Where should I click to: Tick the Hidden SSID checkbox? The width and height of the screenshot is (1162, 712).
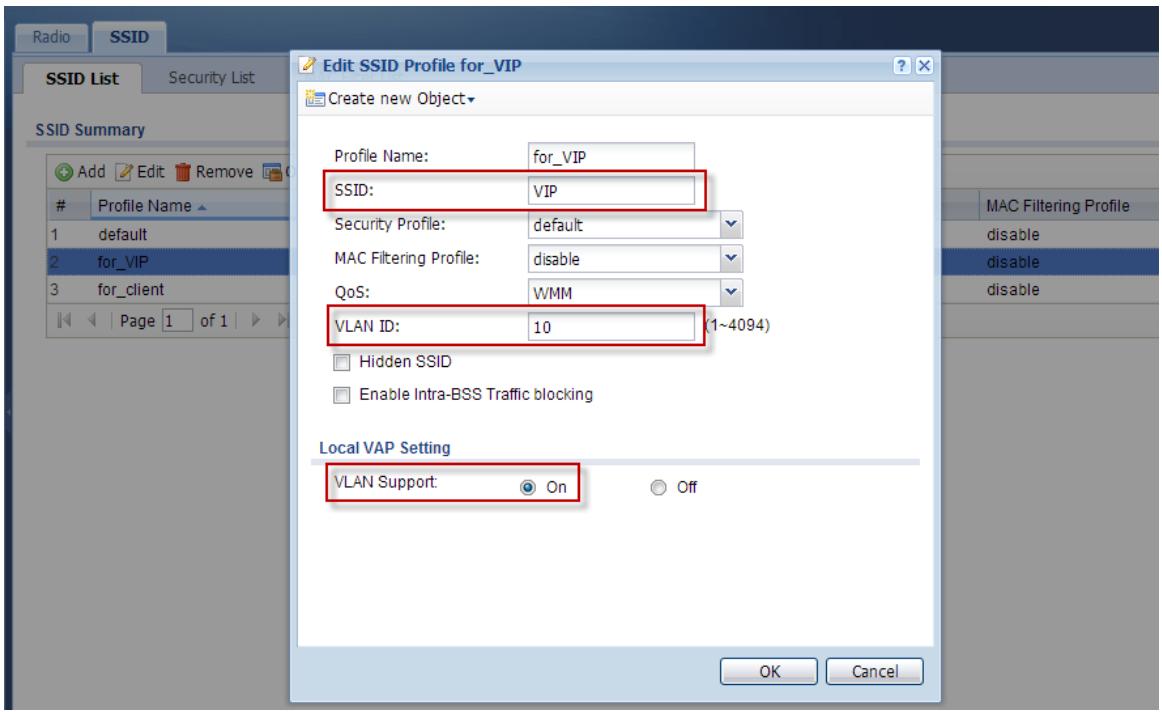pyautogui.click(x=342, y=362)
